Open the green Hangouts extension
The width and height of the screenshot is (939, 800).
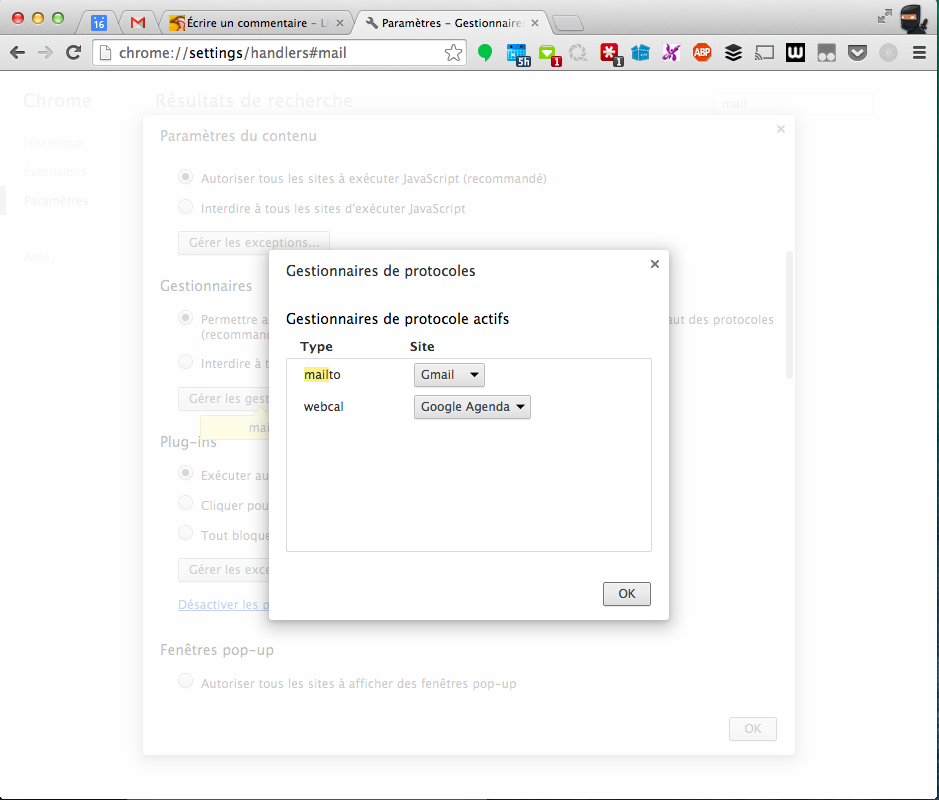(485, 53)
